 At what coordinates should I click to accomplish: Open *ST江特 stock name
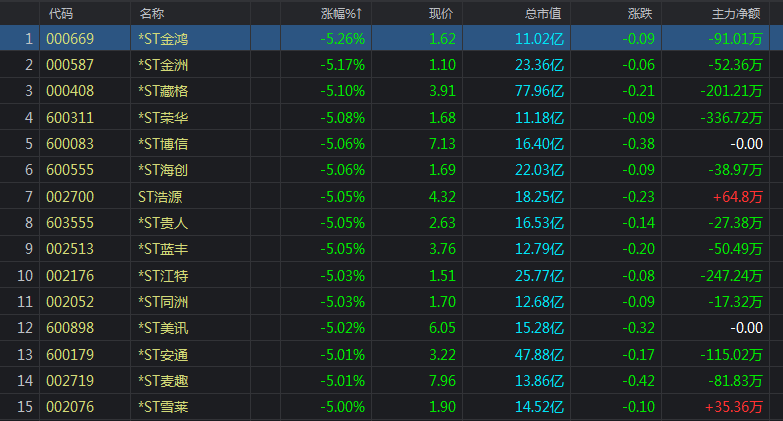coord(163,276)
